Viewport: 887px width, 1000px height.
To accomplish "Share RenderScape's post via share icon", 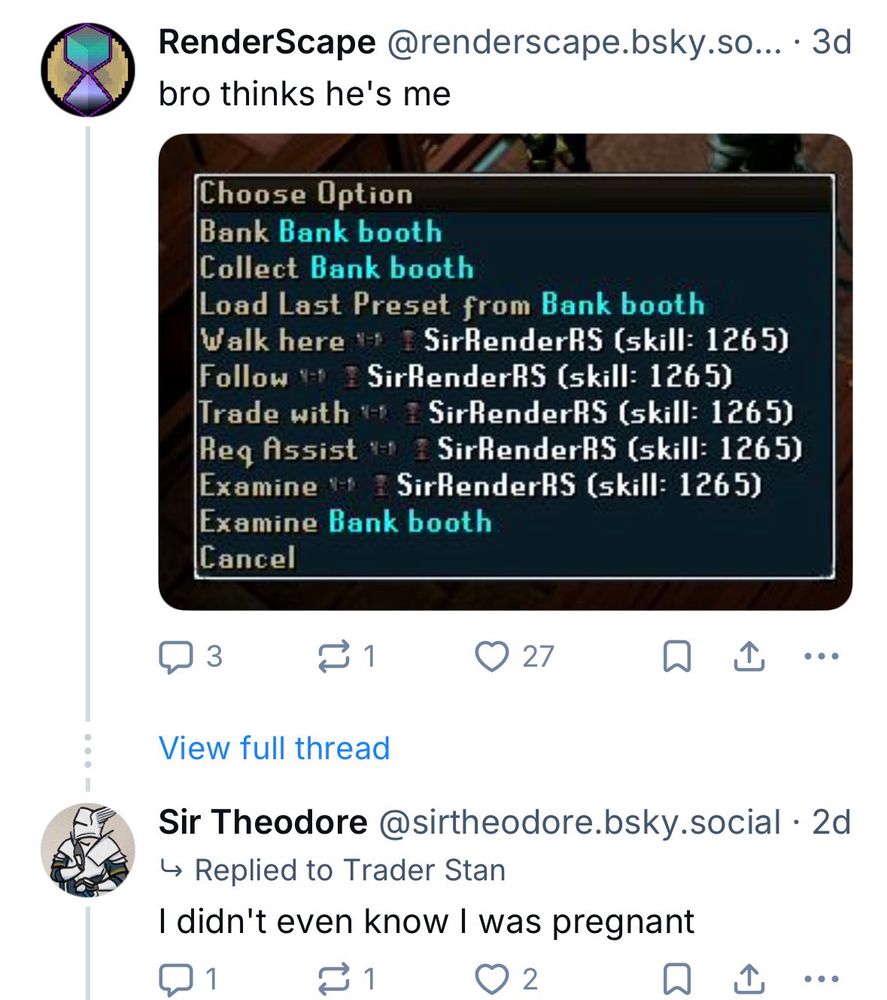I will pyautogui.click(x=749, y=656).
